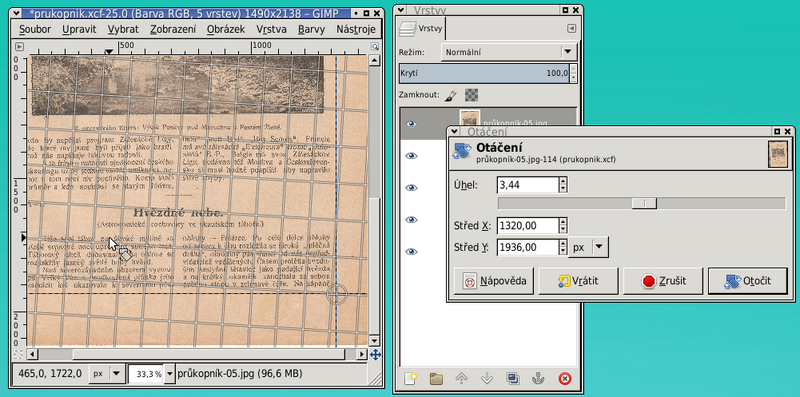The width and height of the screenshot is (800, 397).
Task: Select the Vrstvy tab
Action: pos(422,29)
